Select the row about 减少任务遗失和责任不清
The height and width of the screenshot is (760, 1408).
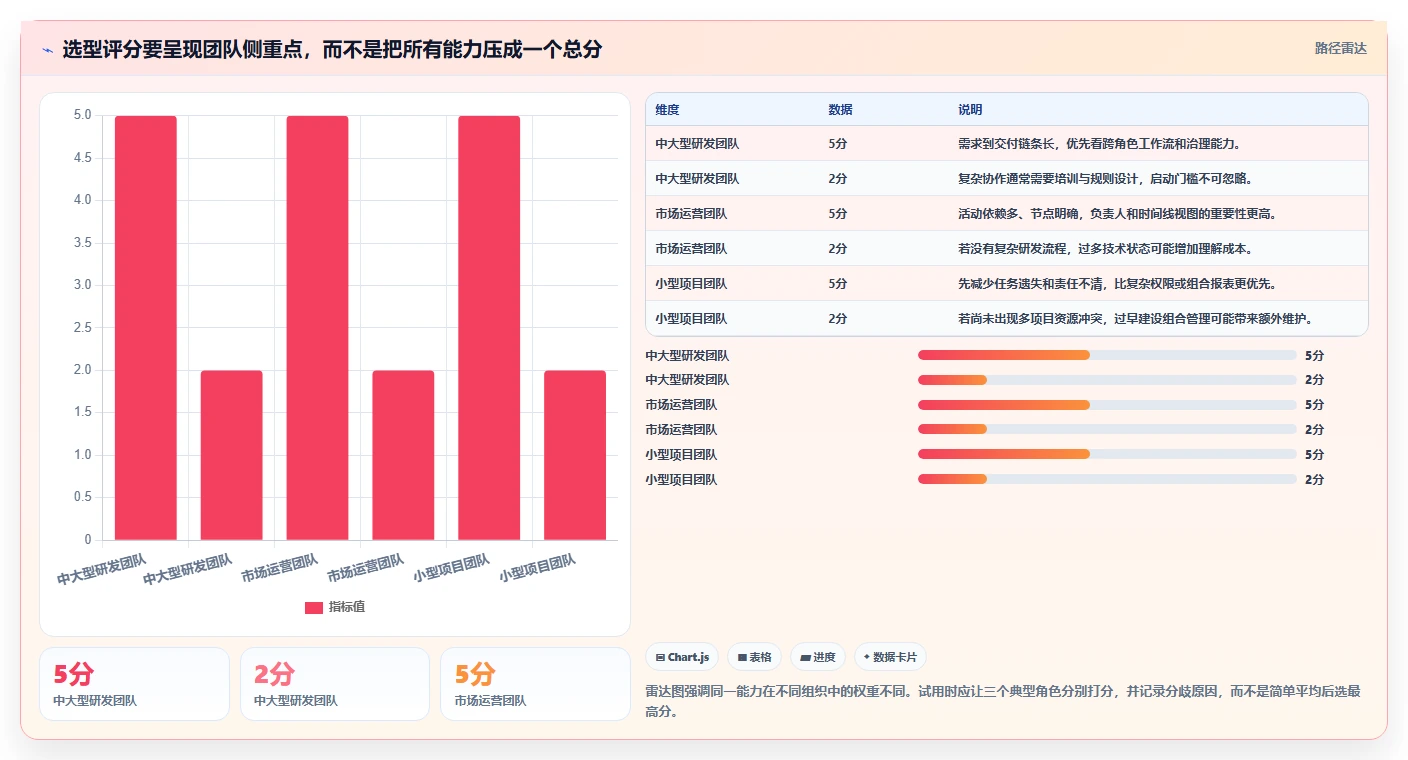(1007, 284)
